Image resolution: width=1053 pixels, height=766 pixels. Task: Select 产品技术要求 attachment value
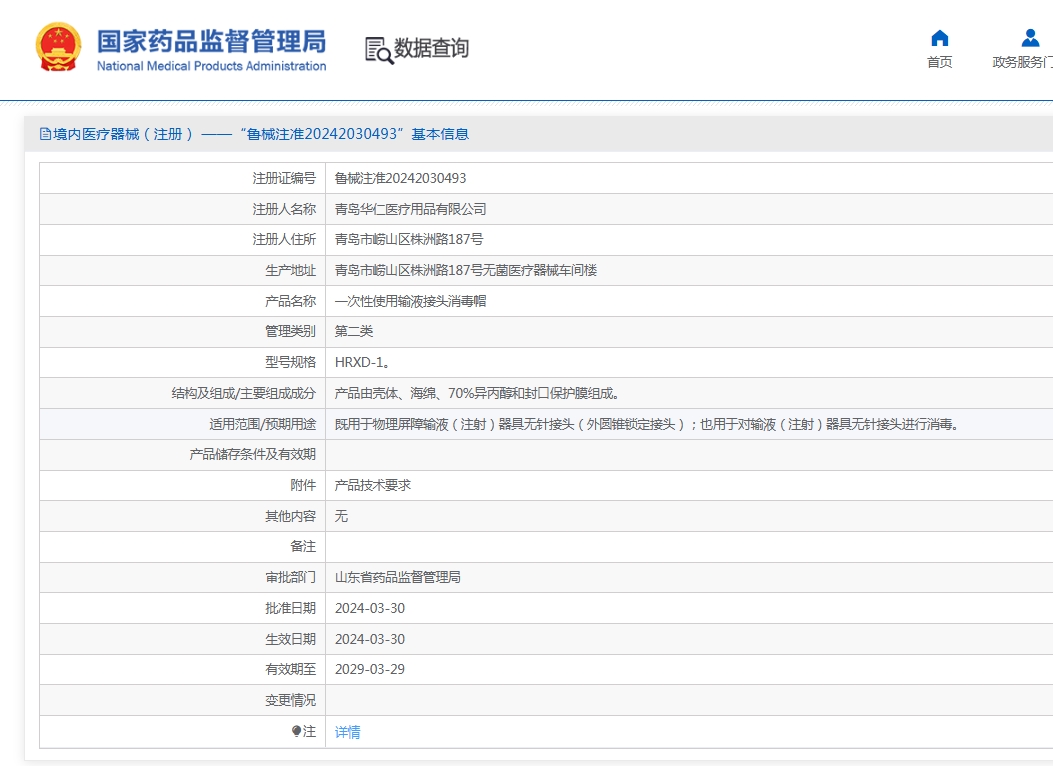[x=373, y=485]
